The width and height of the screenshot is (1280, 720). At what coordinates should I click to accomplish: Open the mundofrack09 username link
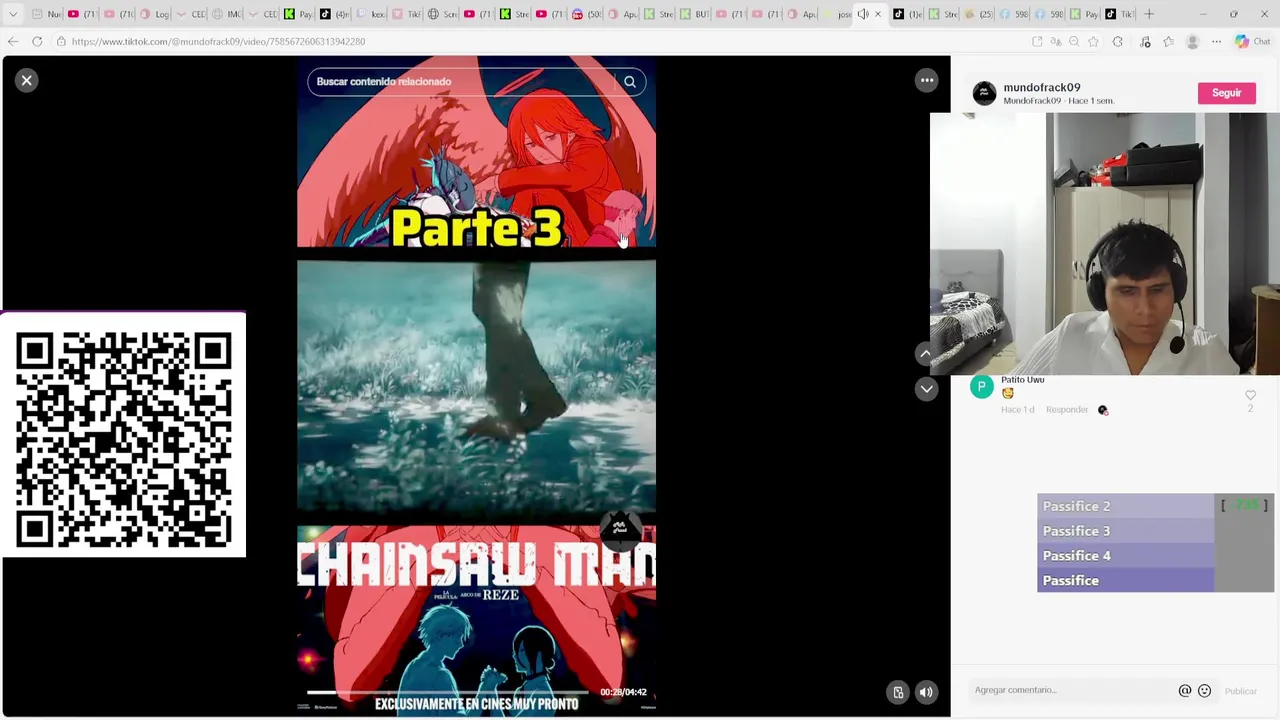point(1041,88)
